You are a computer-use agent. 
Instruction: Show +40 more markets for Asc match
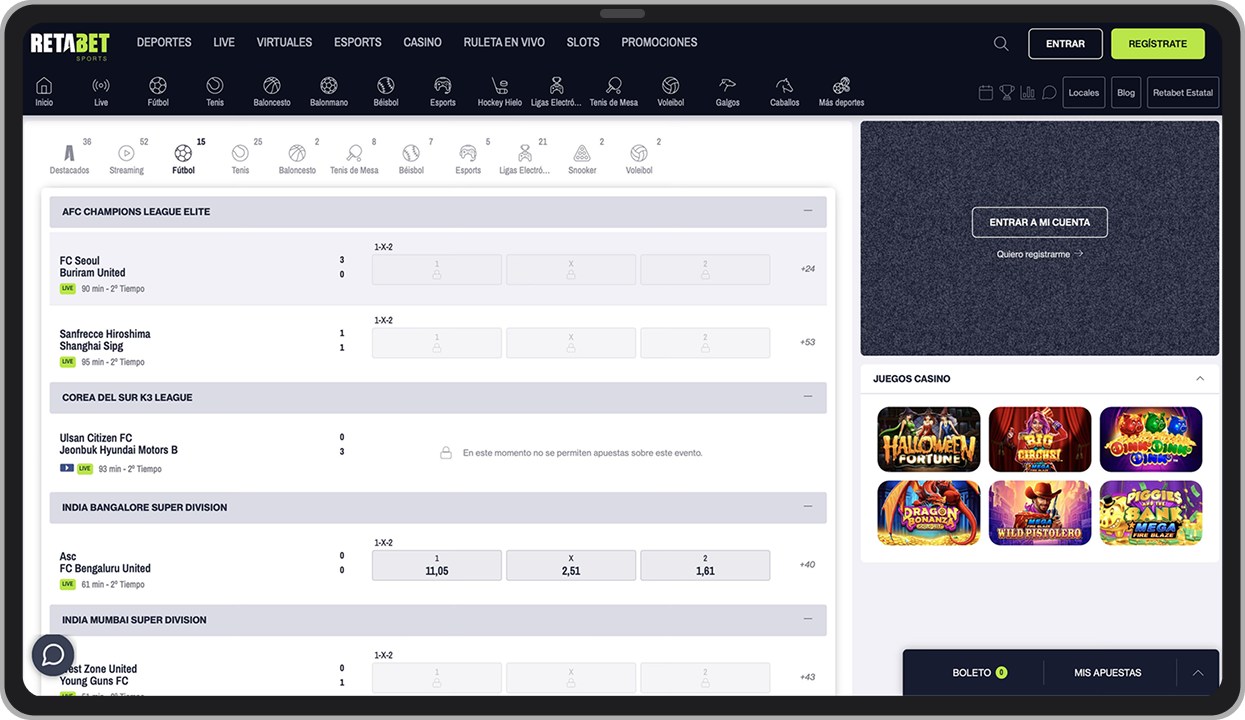pos(807,565)
